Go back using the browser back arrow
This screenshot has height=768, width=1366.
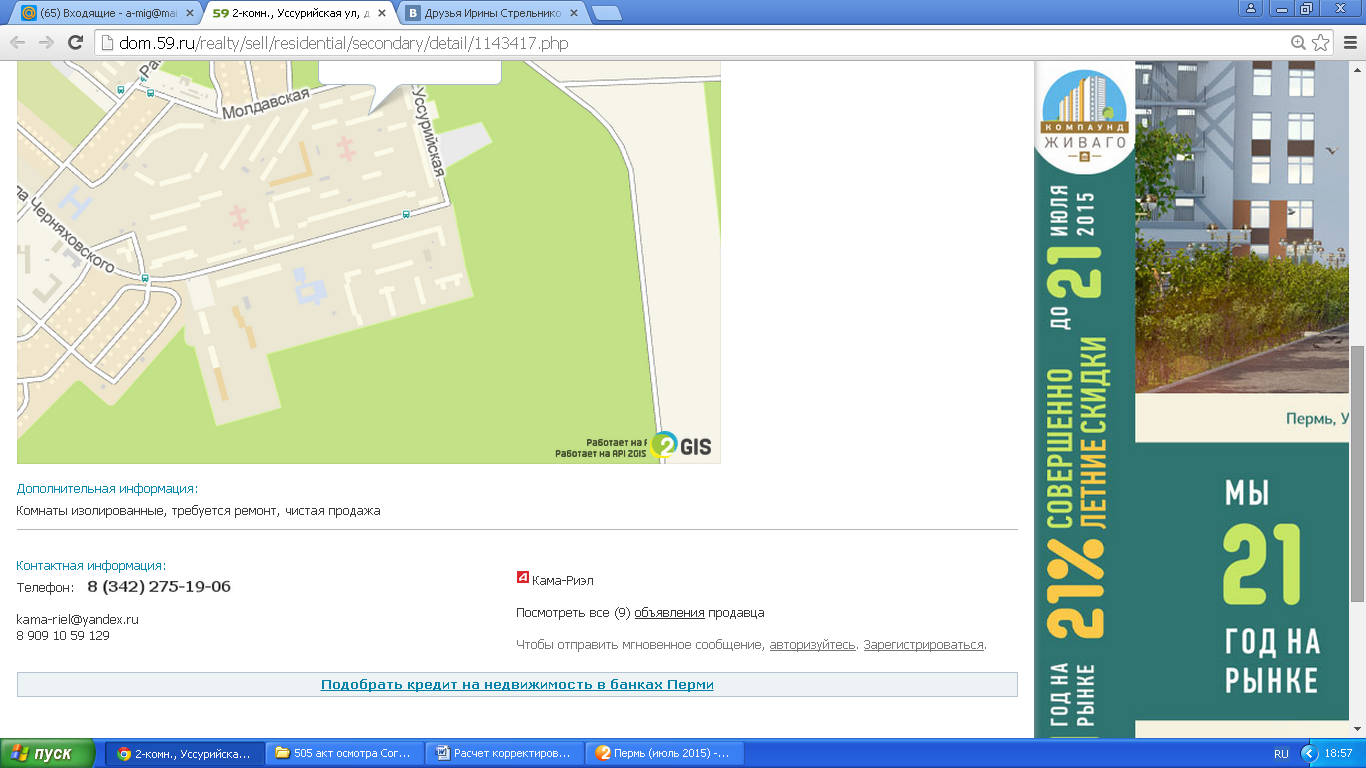[17, 42]
